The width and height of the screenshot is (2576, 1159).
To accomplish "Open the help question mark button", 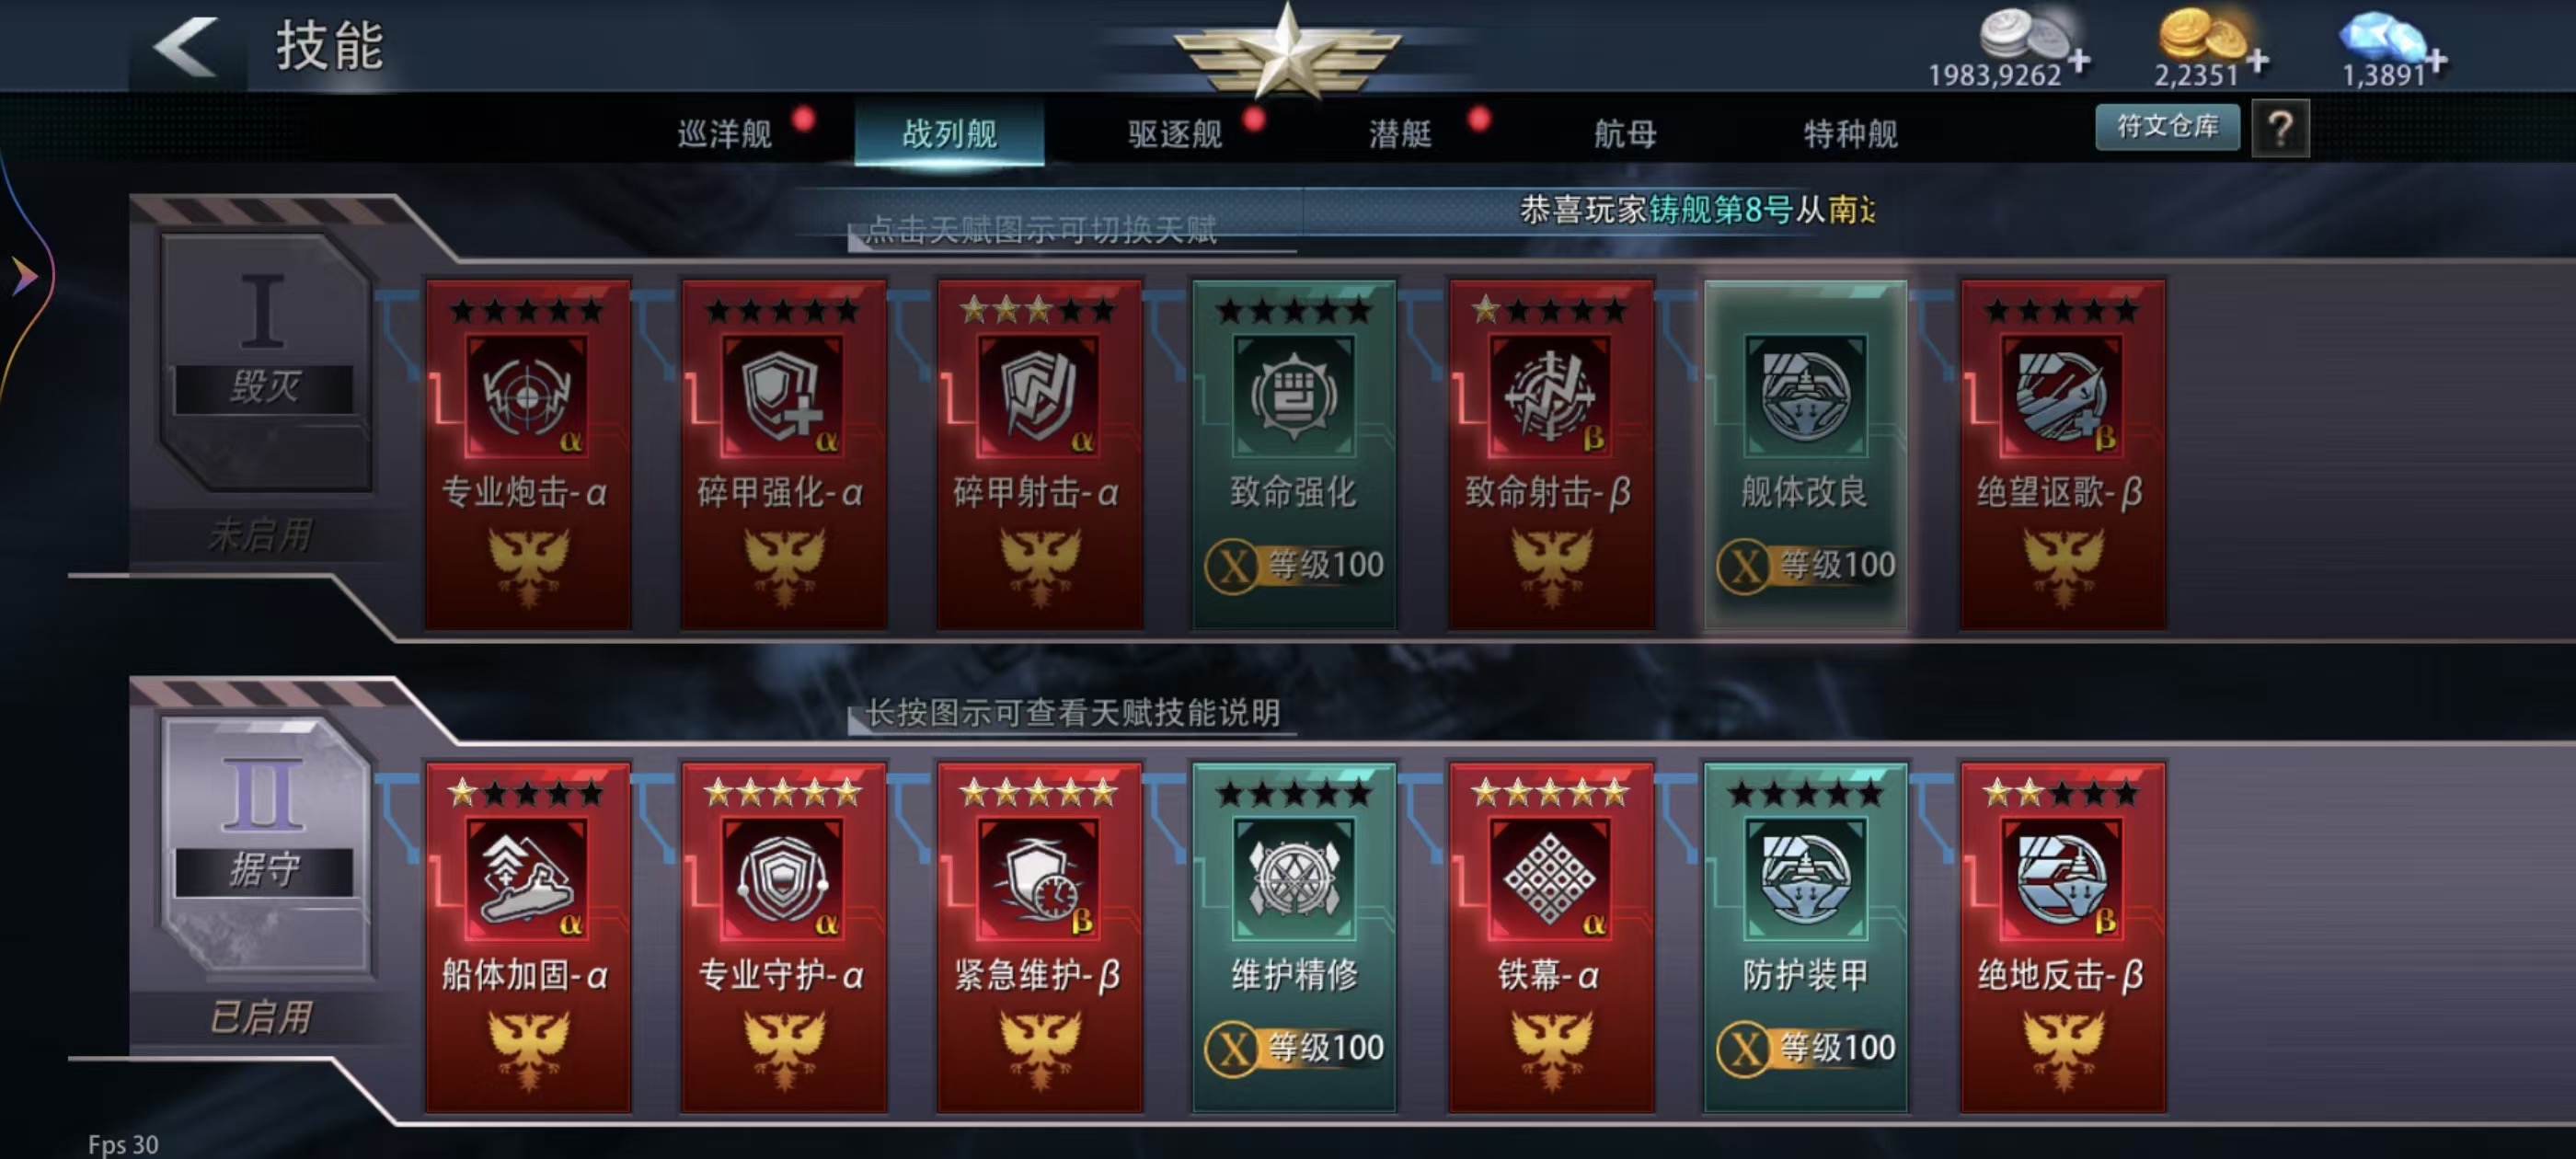I will click(x=2280, y=129).
